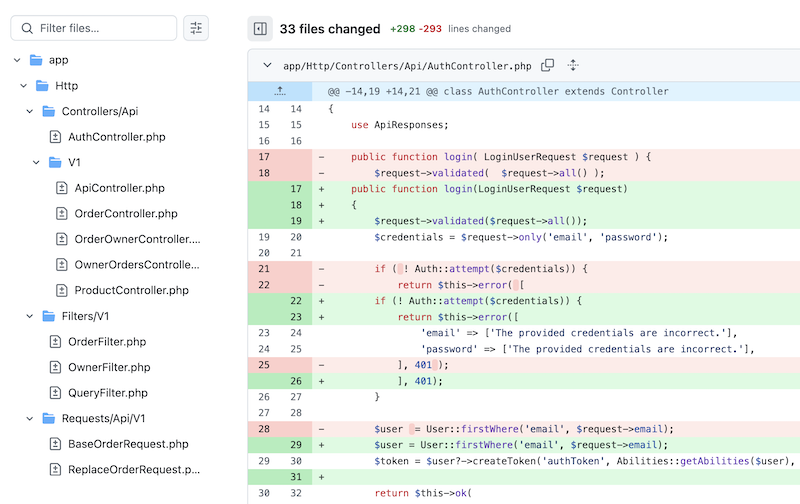Viewport: 800px width, 504px height.
Task: Collapse the Requests/Api/V1 folder
Action: point(30,418)
